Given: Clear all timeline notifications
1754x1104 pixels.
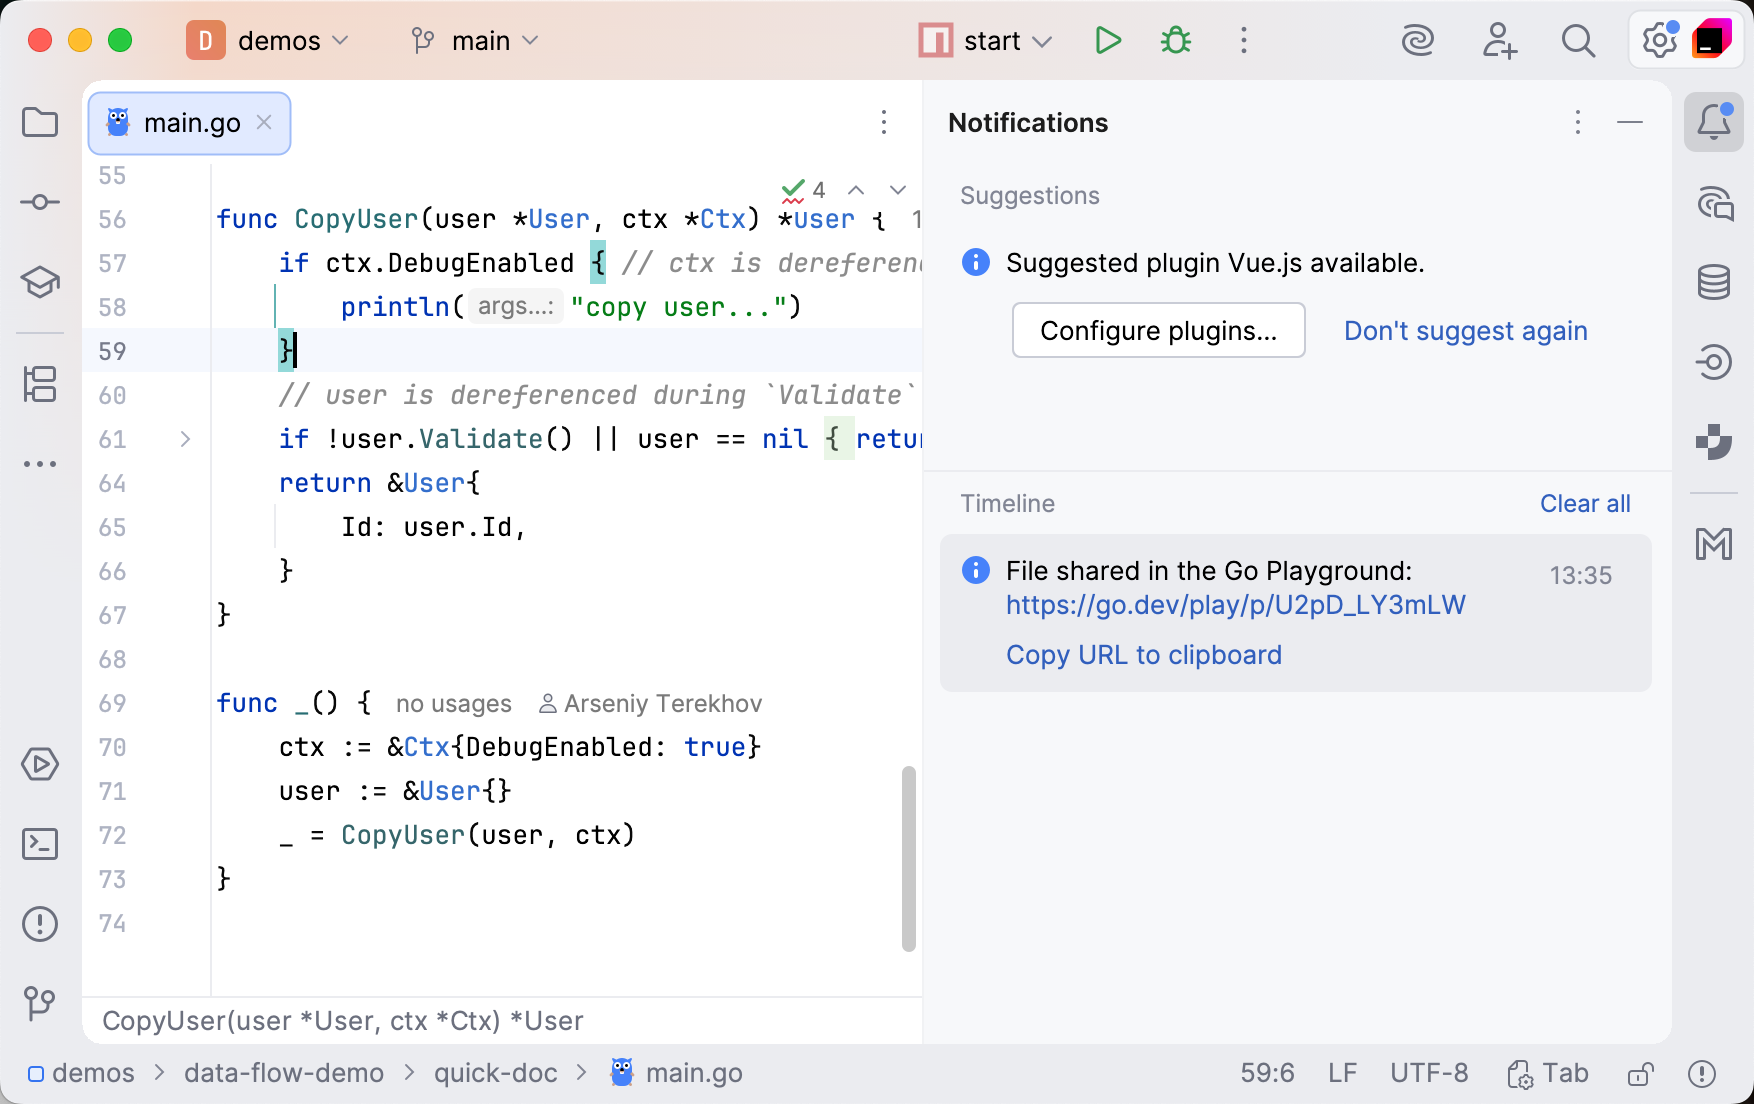Looking at the screenshot, I should [1585, 503].
